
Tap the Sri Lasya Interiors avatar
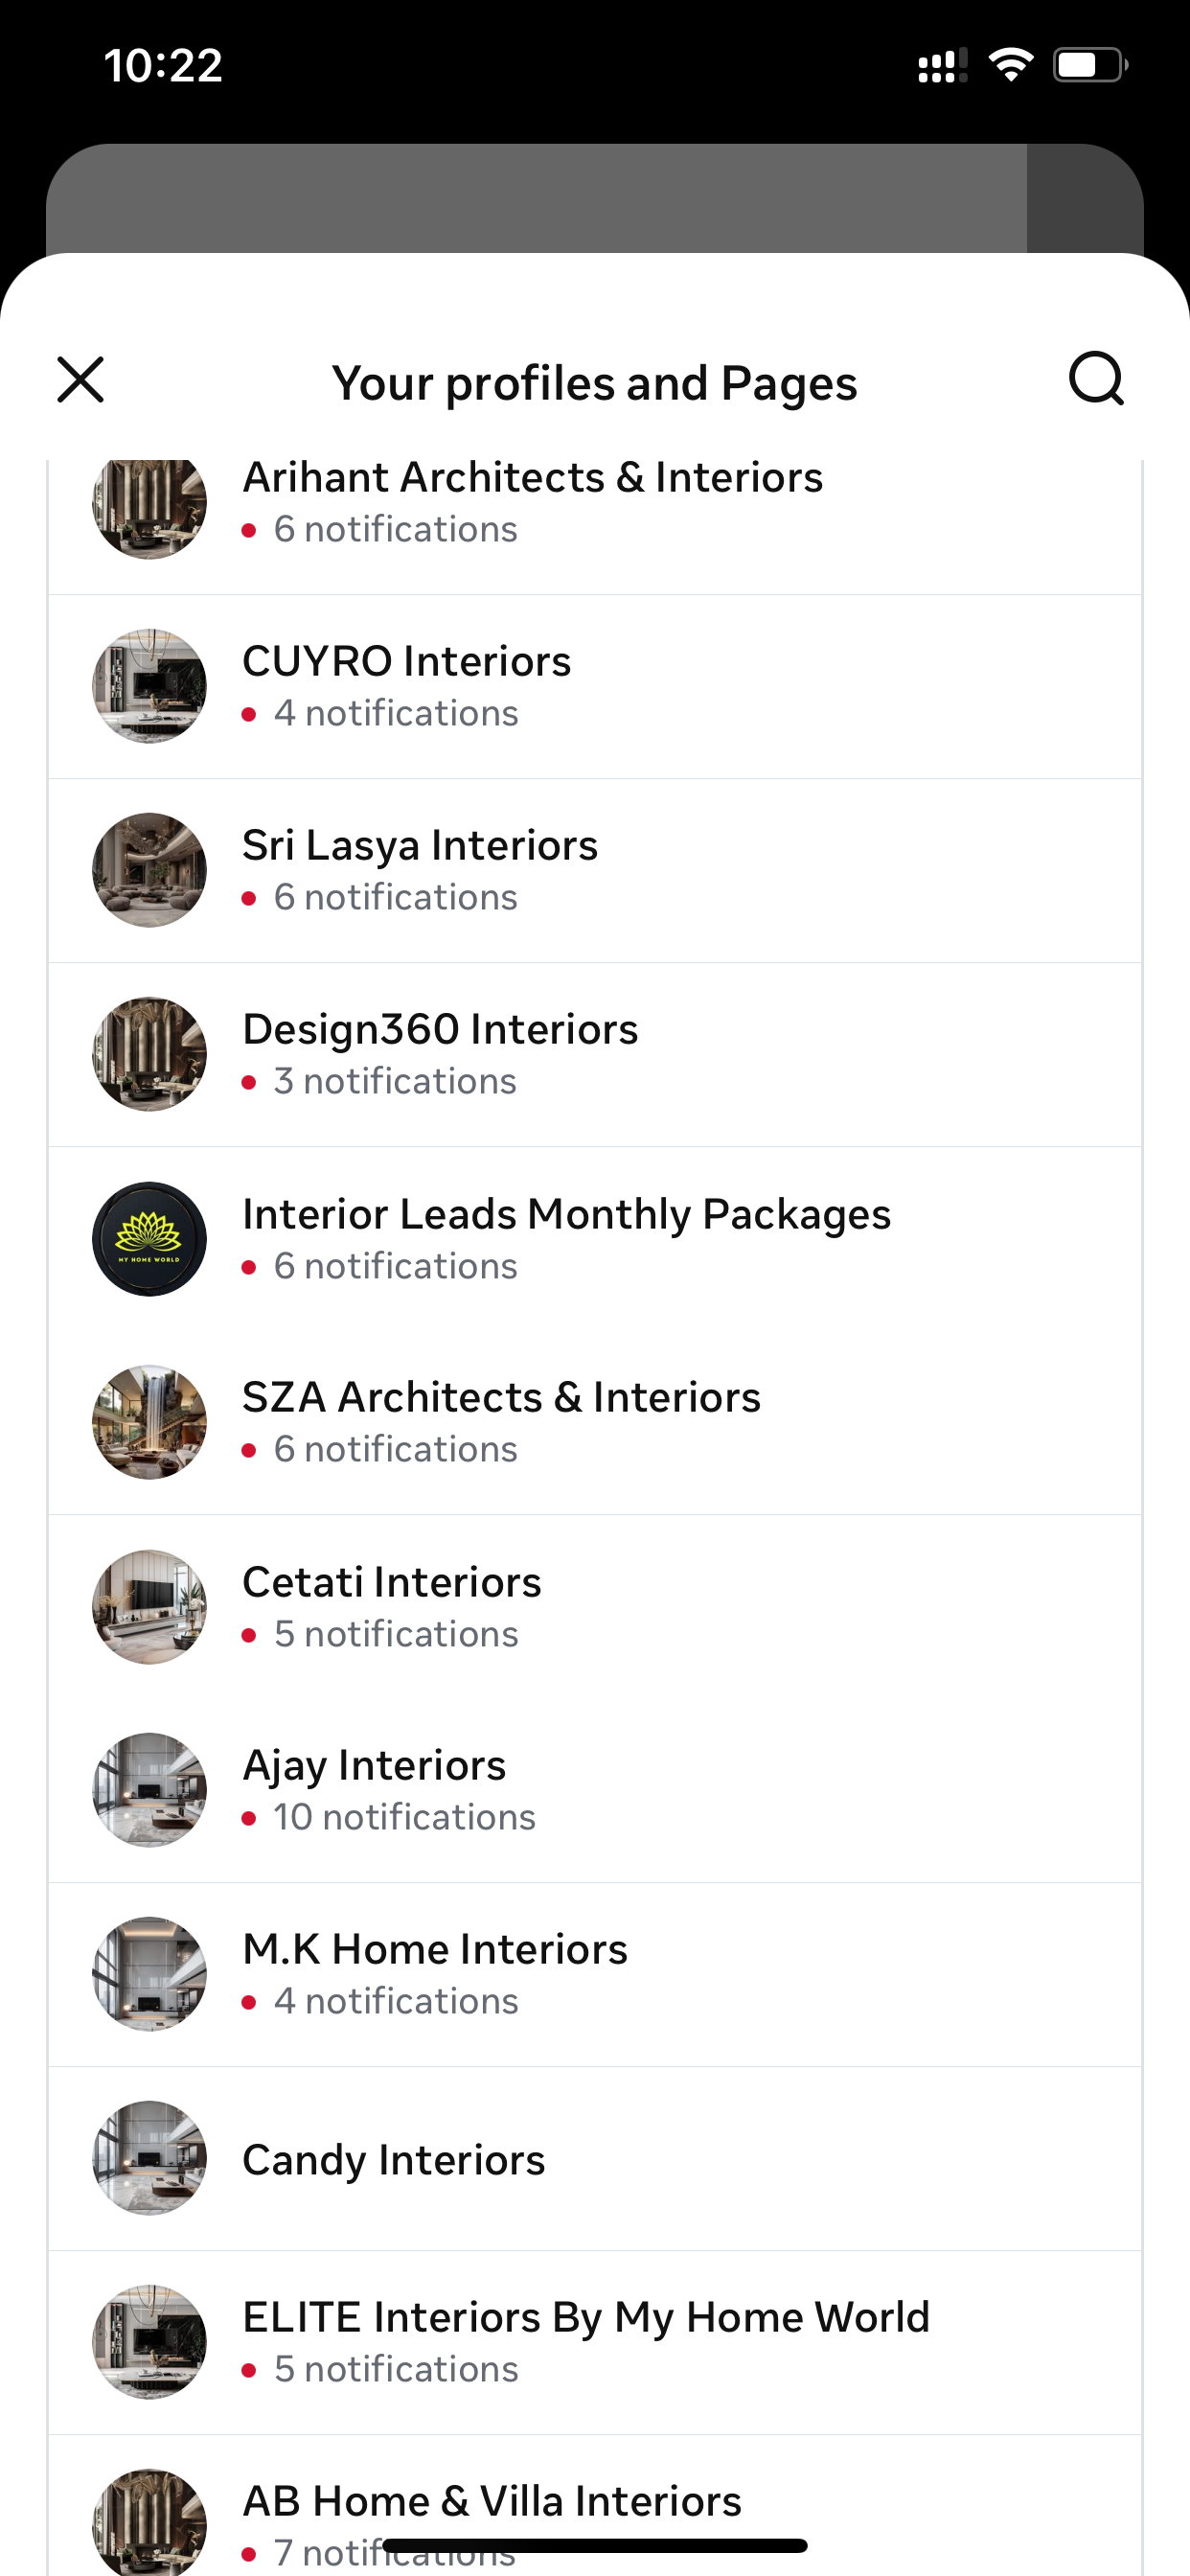point(150,870)
